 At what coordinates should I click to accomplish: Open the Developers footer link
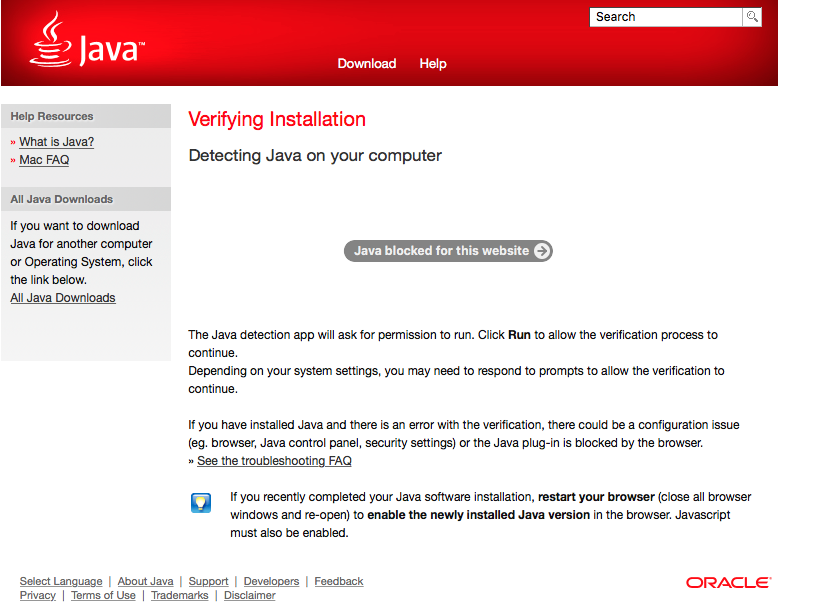[271, 581]
